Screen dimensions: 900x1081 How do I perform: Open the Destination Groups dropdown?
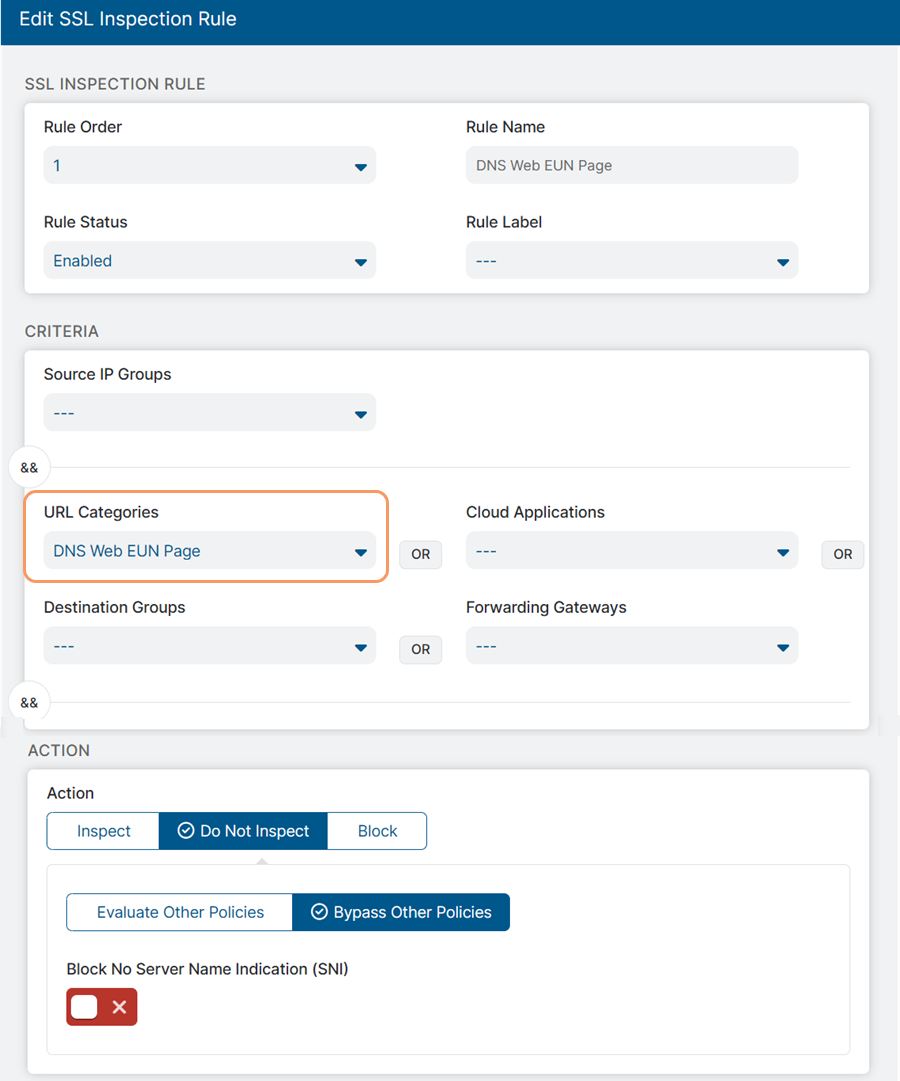209,647
